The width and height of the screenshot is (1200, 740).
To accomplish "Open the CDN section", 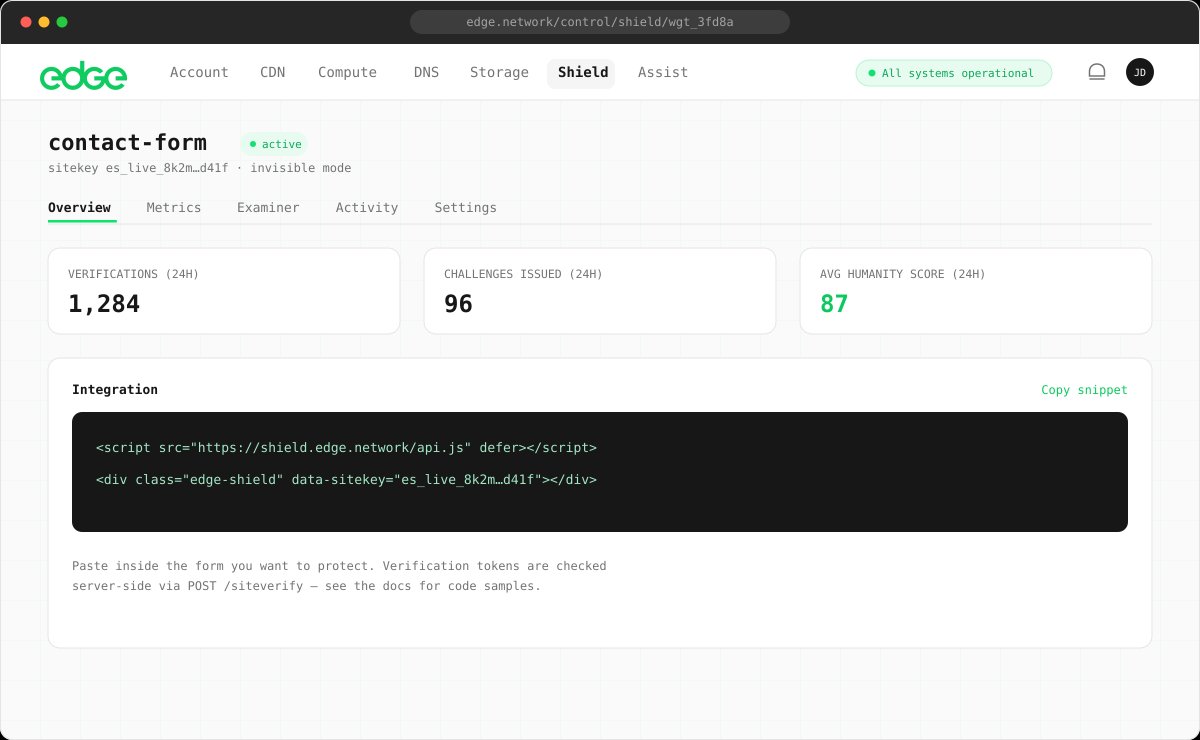I will [x=273, y=72].
